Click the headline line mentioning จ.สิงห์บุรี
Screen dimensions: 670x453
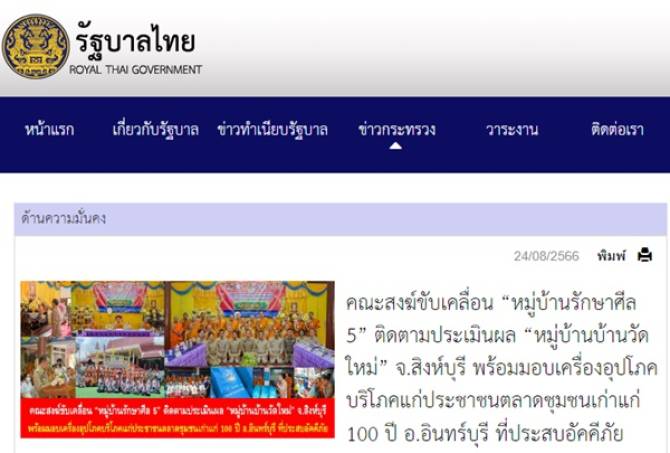pyautogui.click(x=501, y=368)
